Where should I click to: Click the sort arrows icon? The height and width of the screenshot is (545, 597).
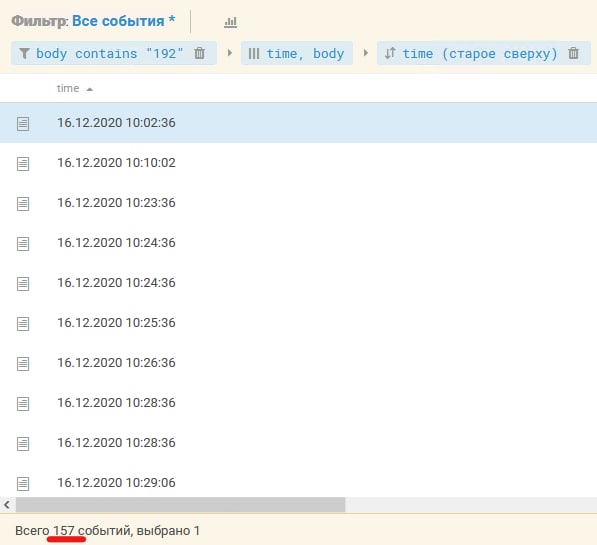390,53
